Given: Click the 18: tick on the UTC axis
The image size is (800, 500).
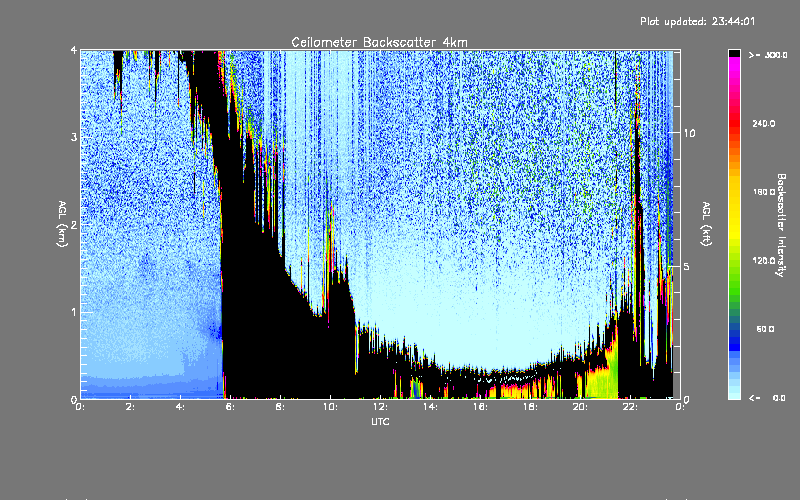Looking at the screenshot, I should click(x=530, y=407).
